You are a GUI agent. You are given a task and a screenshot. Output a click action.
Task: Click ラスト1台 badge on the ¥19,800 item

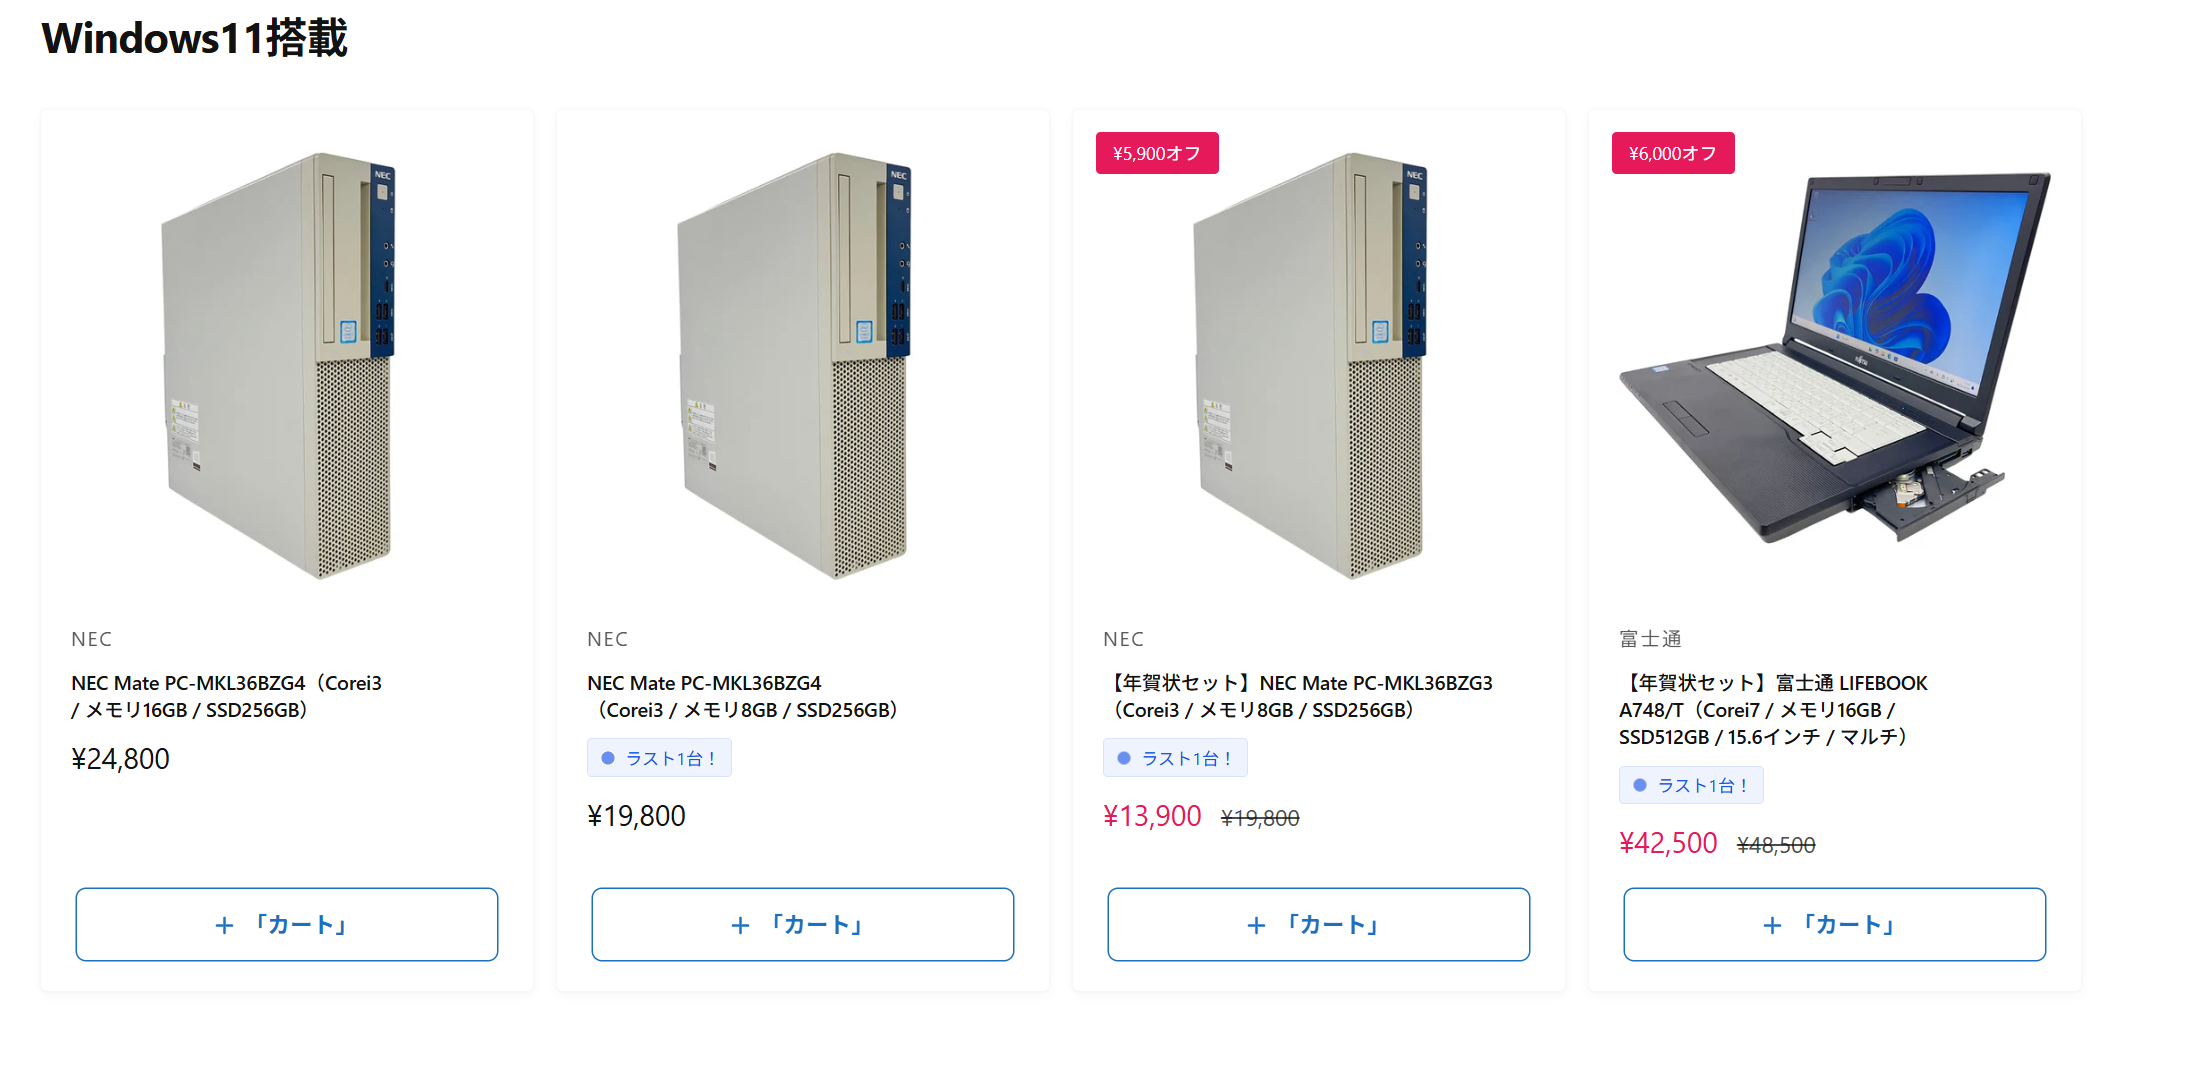click(659, 758)
